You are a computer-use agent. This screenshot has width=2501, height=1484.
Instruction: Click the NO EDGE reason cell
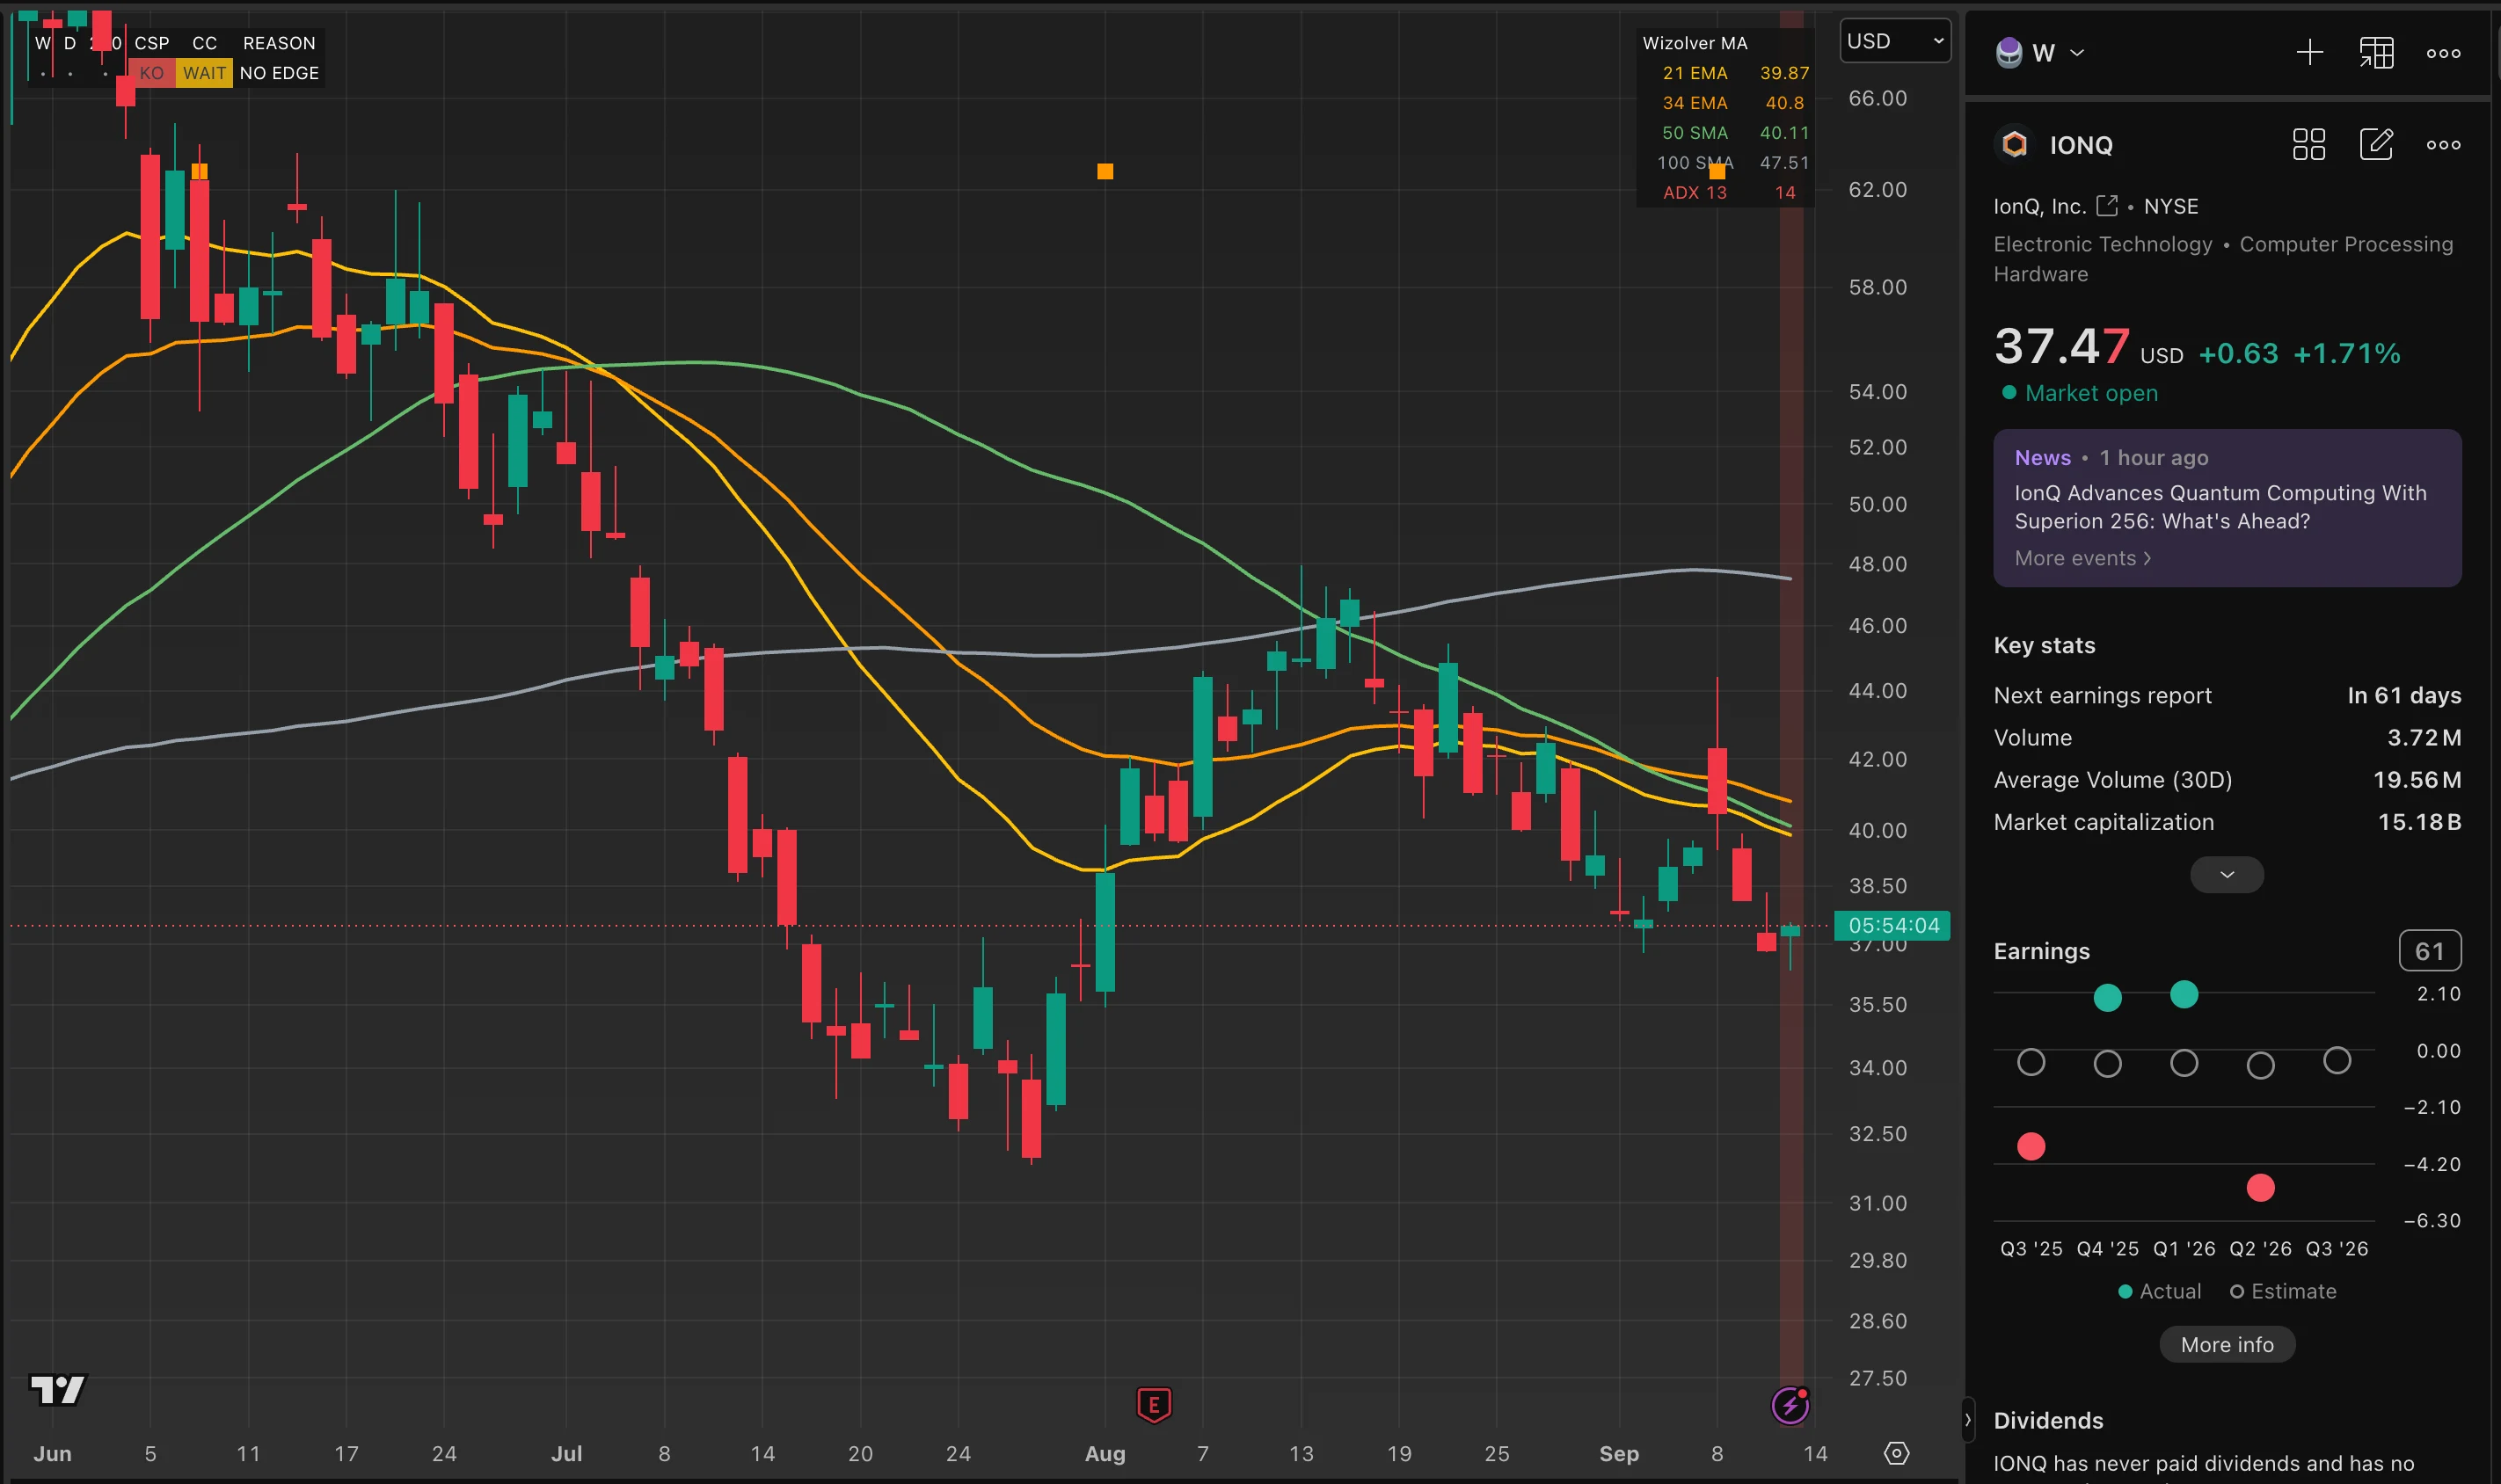[x=279, y=73]
